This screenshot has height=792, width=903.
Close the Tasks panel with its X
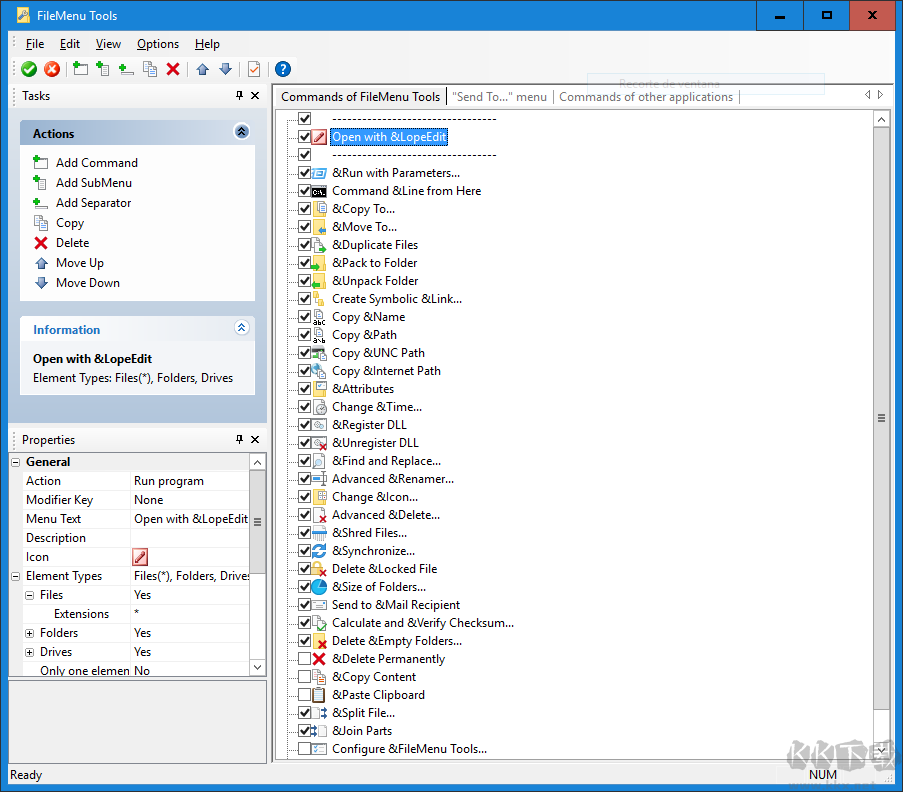pos(255,96)
